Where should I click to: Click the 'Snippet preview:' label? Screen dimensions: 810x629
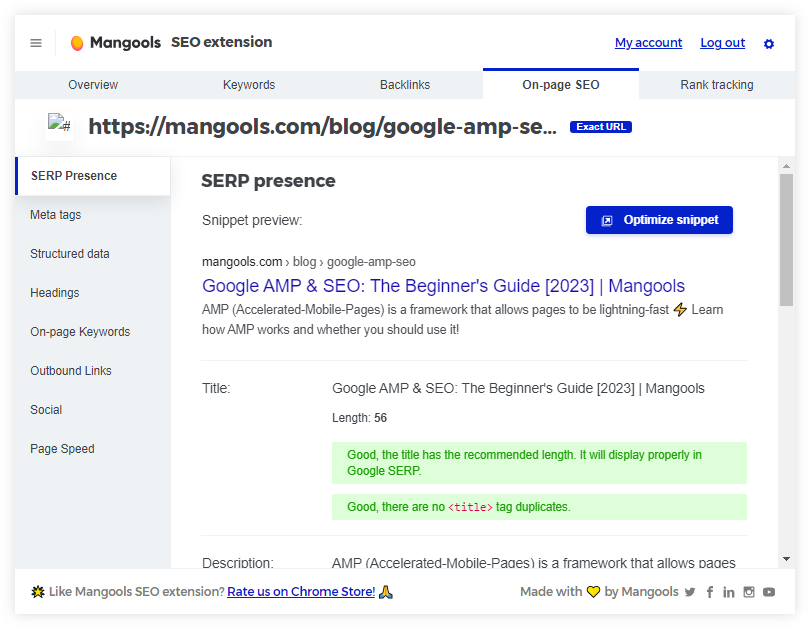(252, 221)
